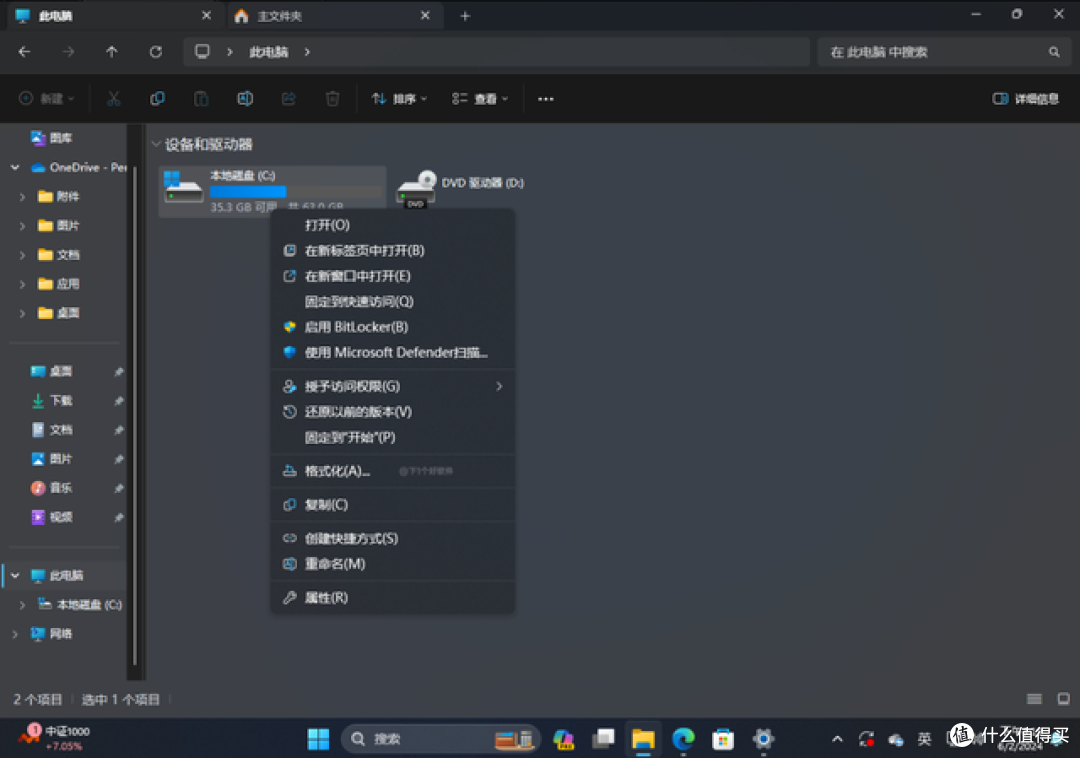Click 下载 in quick access sidebar
This screenshot has width=1080, height=758.
tap(61, 400)
